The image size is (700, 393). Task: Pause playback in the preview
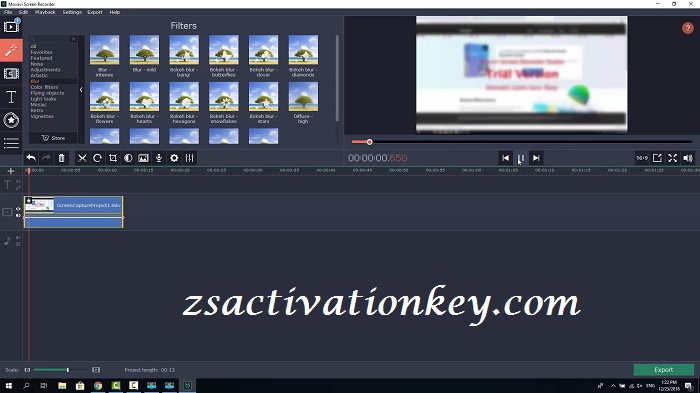tap(521, 158)
